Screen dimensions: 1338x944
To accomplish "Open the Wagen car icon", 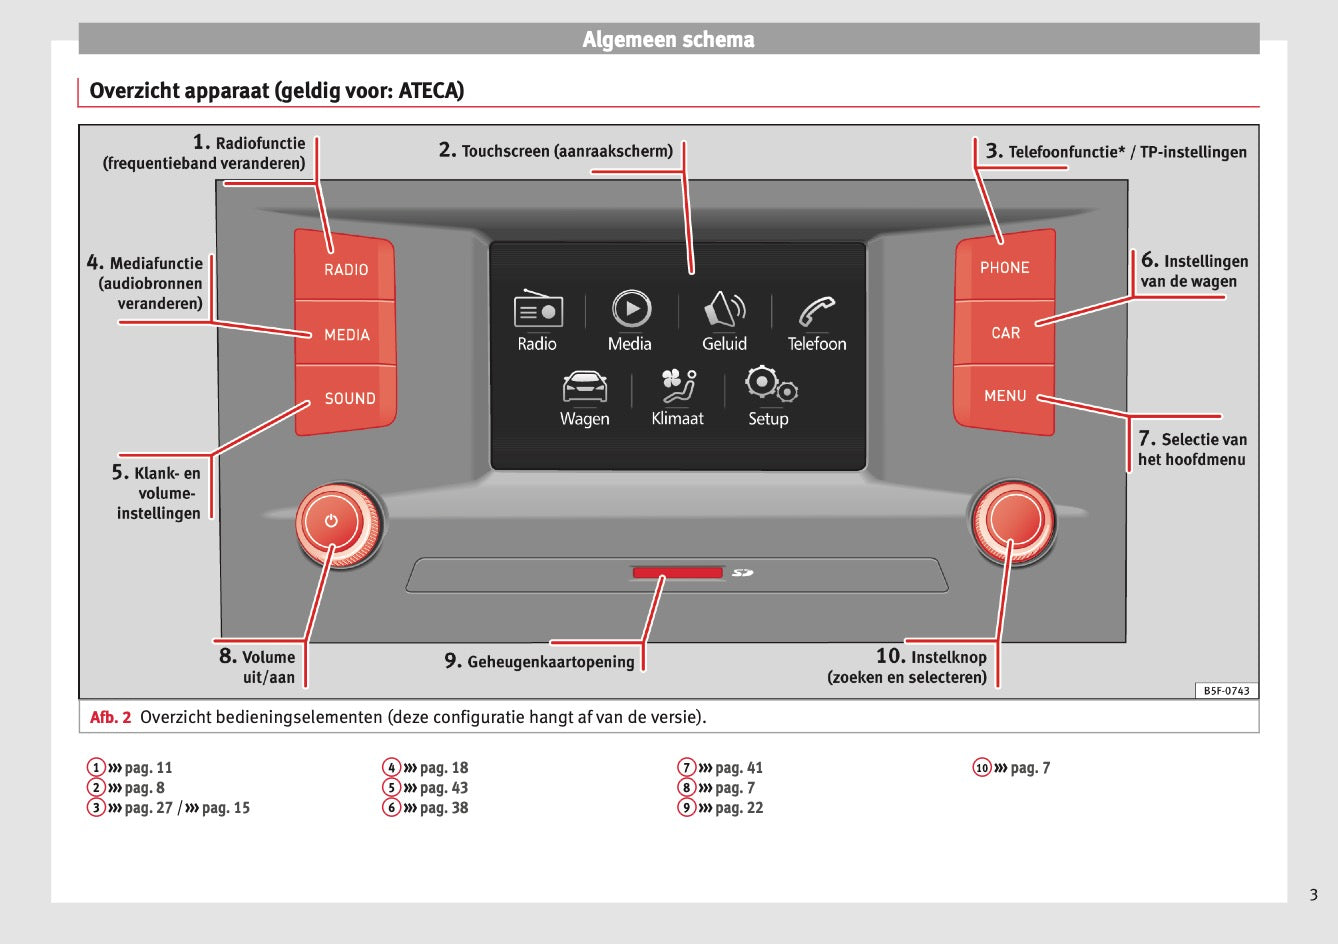I will [x=584, y=386].
